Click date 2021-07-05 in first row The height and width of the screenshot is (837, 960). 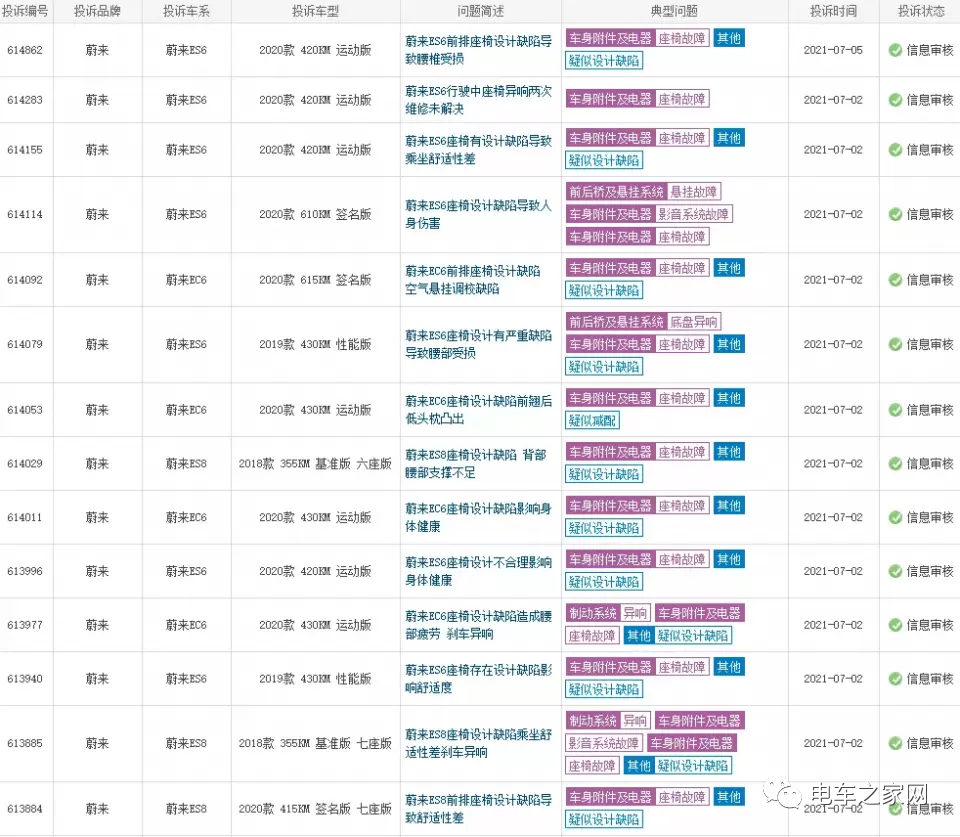click(833, 50)
